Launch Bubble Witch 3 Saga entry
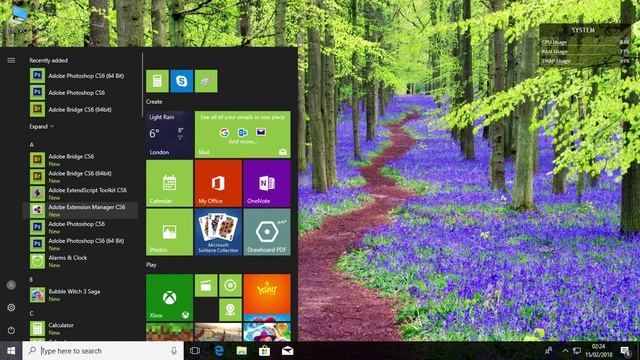This screenshot has width=640, height=360. pos(80,295)
